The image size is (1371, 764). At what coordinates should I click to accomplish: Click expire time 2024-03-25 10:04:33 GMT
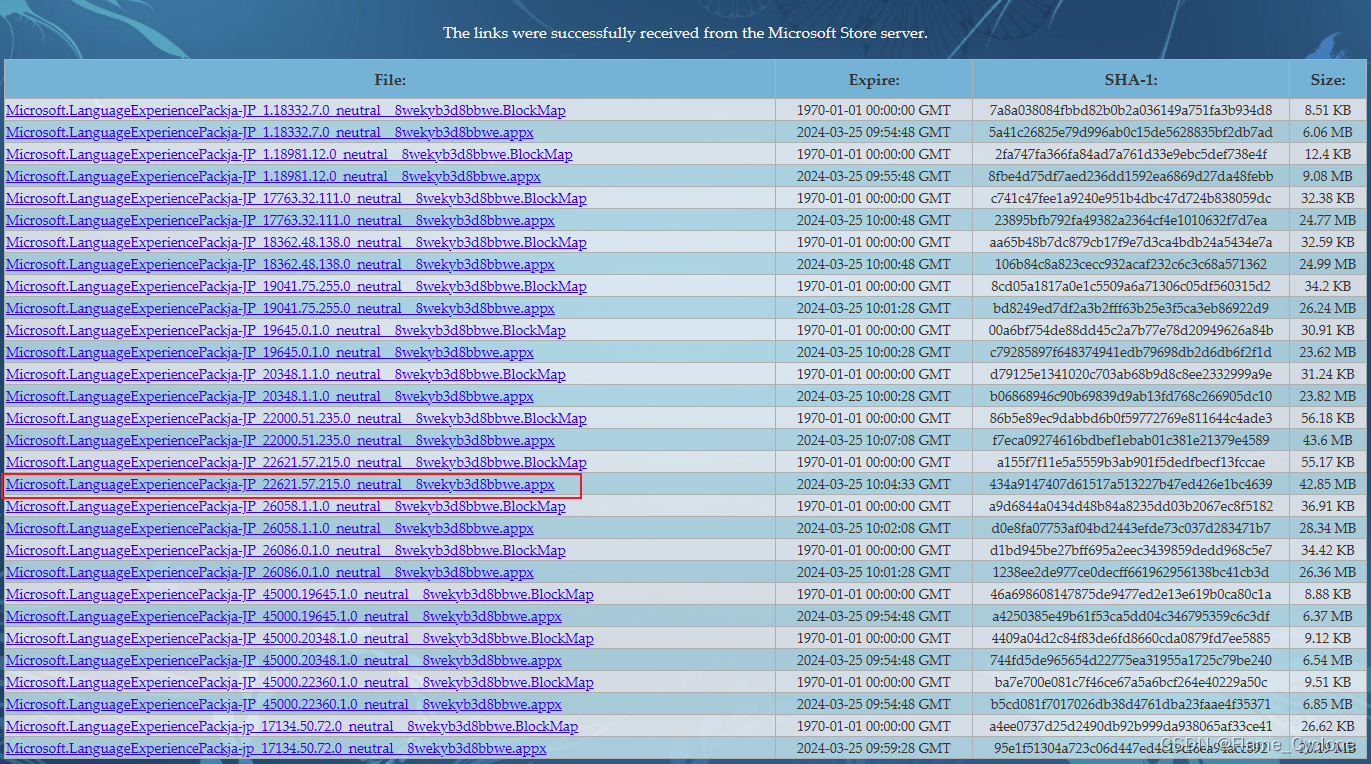(874, 484)
